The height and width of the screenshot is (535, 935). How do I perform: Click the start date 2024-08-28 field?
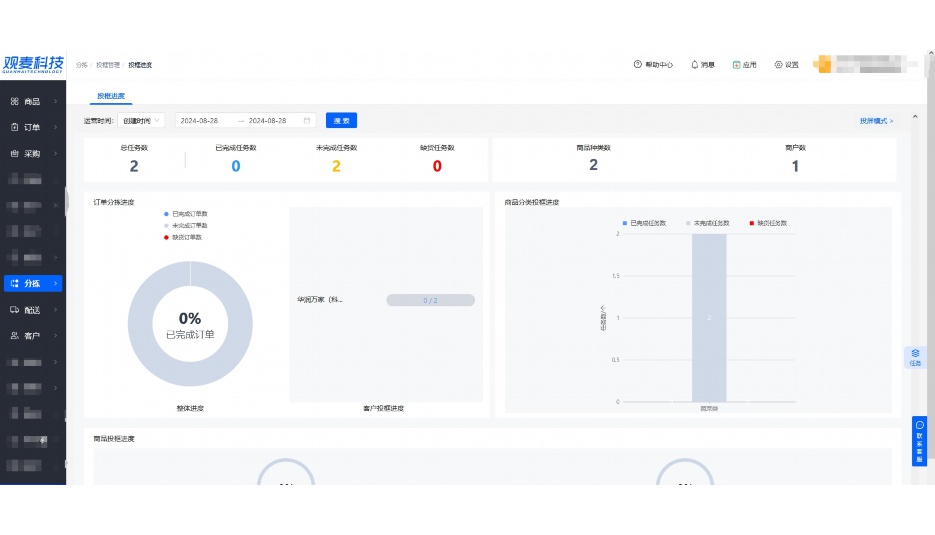pyautogui.click(x=199, y=120)
